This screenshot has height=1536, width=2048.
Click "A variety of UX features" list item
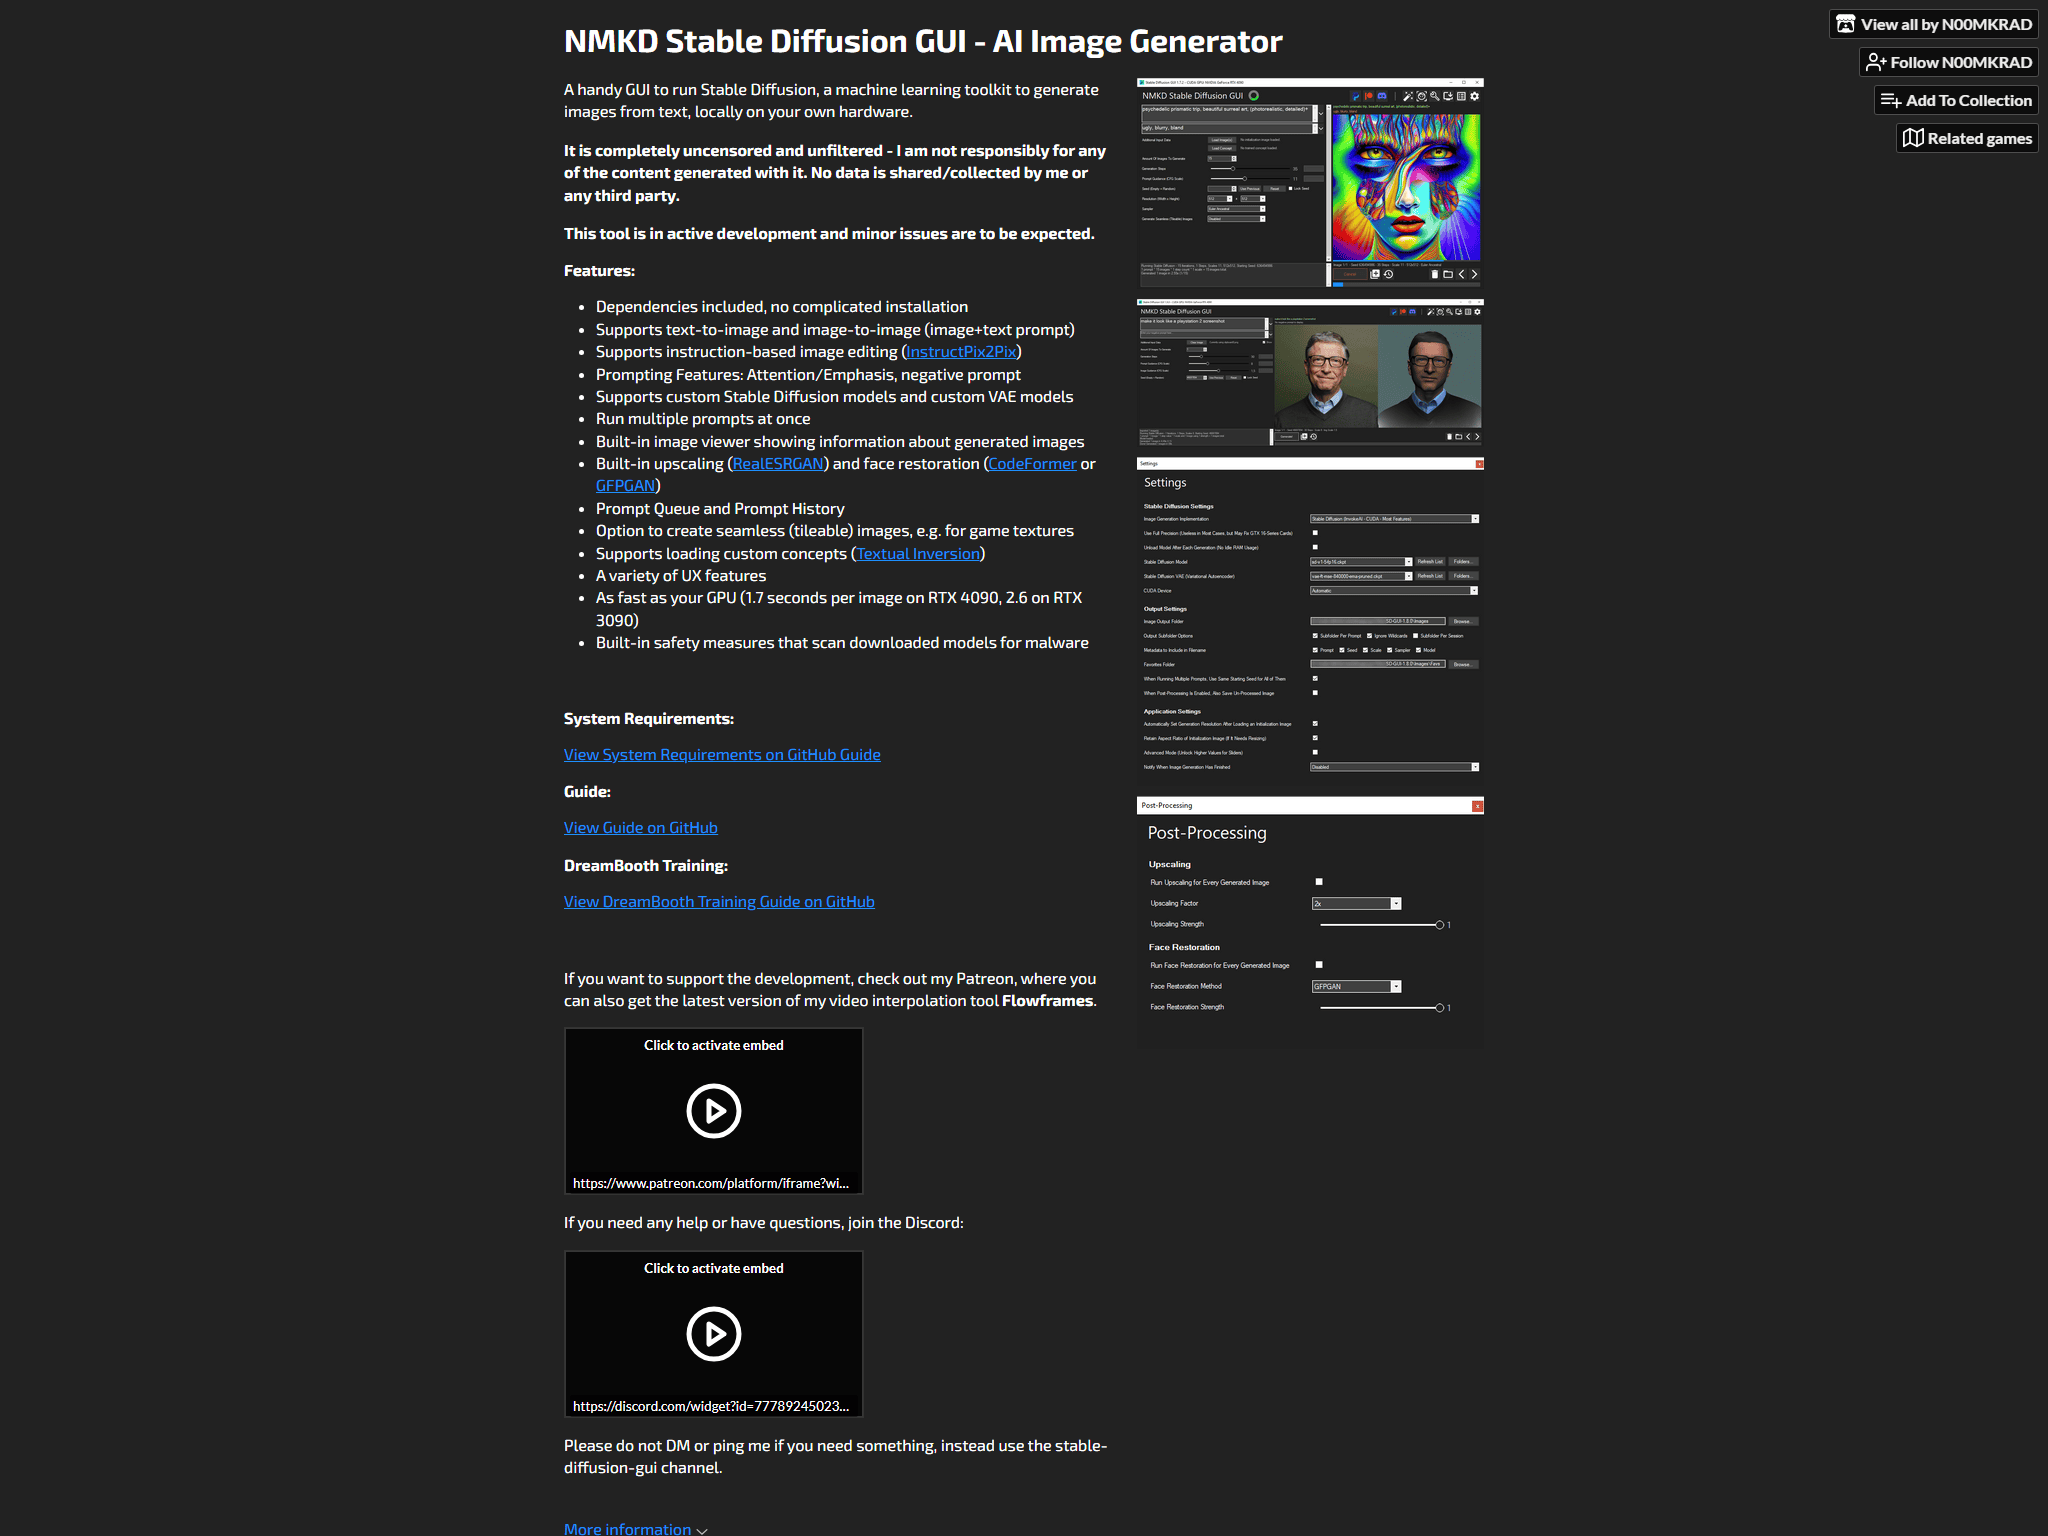click(x=681, y=576)
